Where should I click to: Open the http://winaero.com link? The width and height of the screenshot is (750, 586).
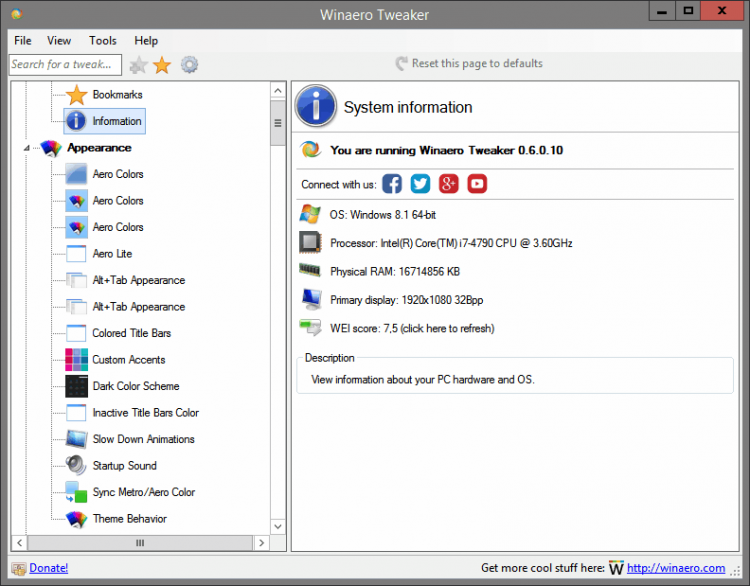(676, 568)
